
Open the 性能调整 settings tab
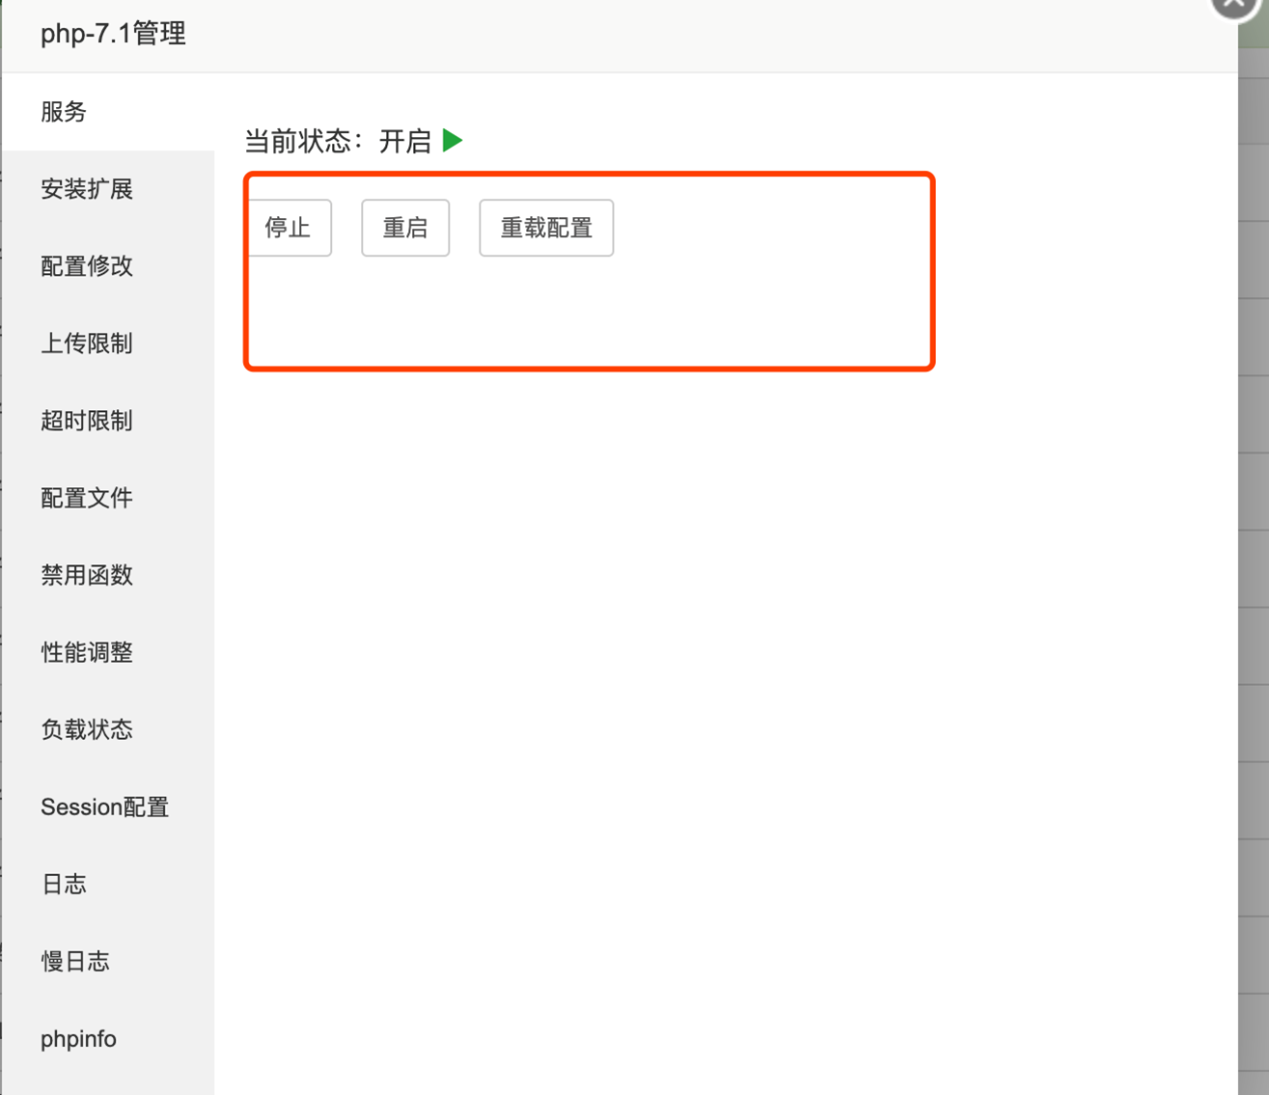[87, 652]
